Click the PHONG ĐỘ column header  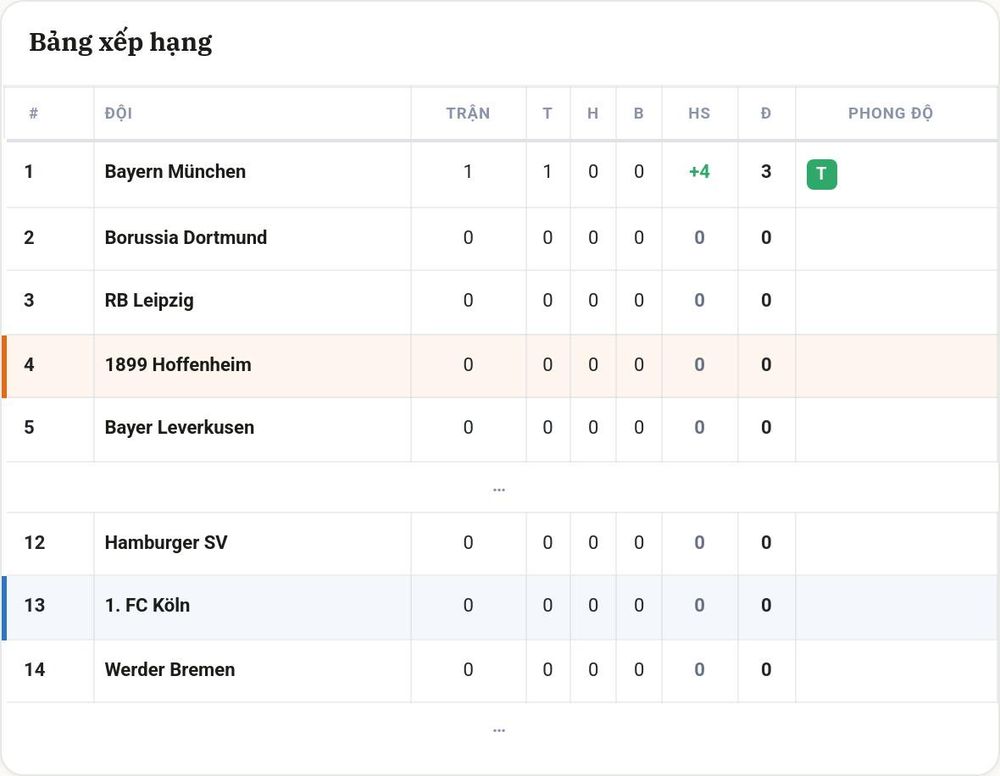tap(890, 113)
